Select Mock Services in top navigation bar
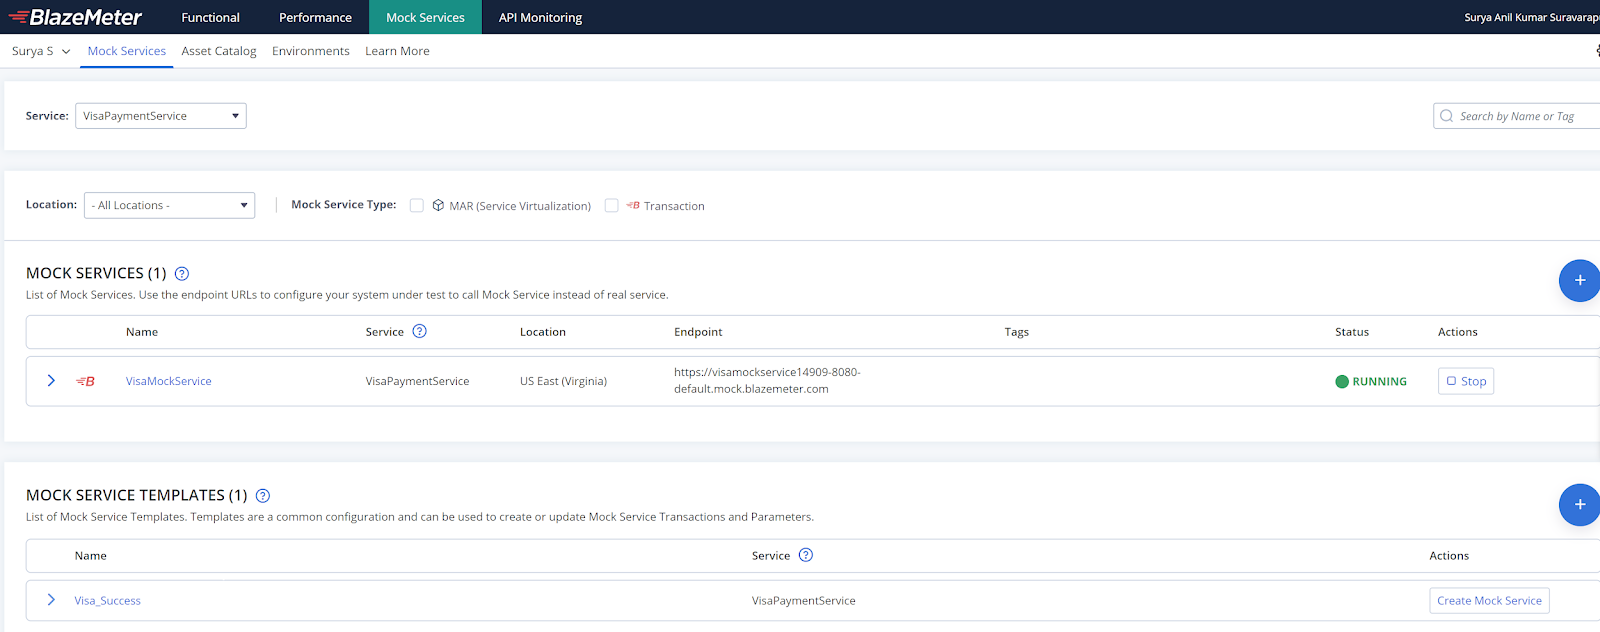Screen dimensions: 1600x632 pyautogui.click(x=425, y=17)
